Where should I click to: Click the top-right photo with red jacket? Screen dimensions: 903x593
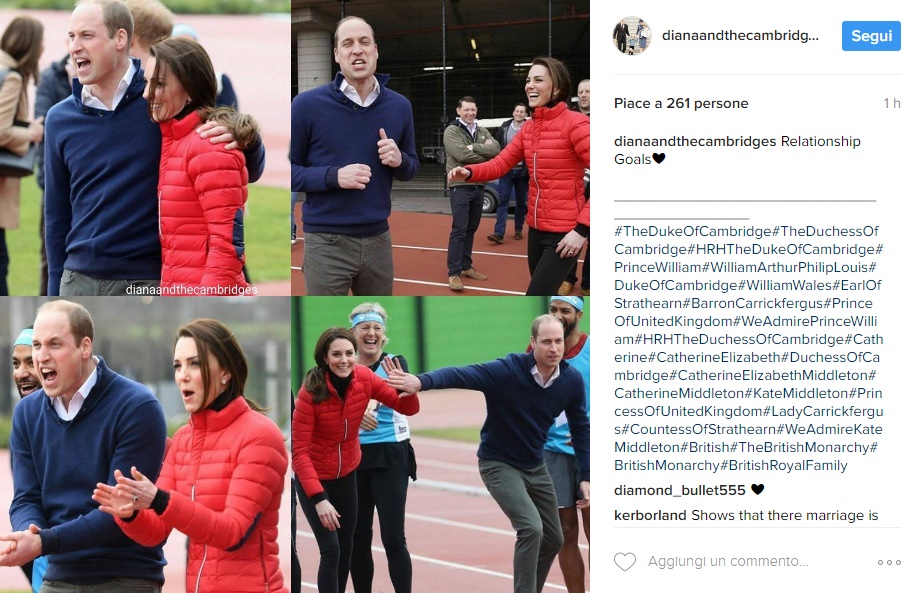[441, 148]
